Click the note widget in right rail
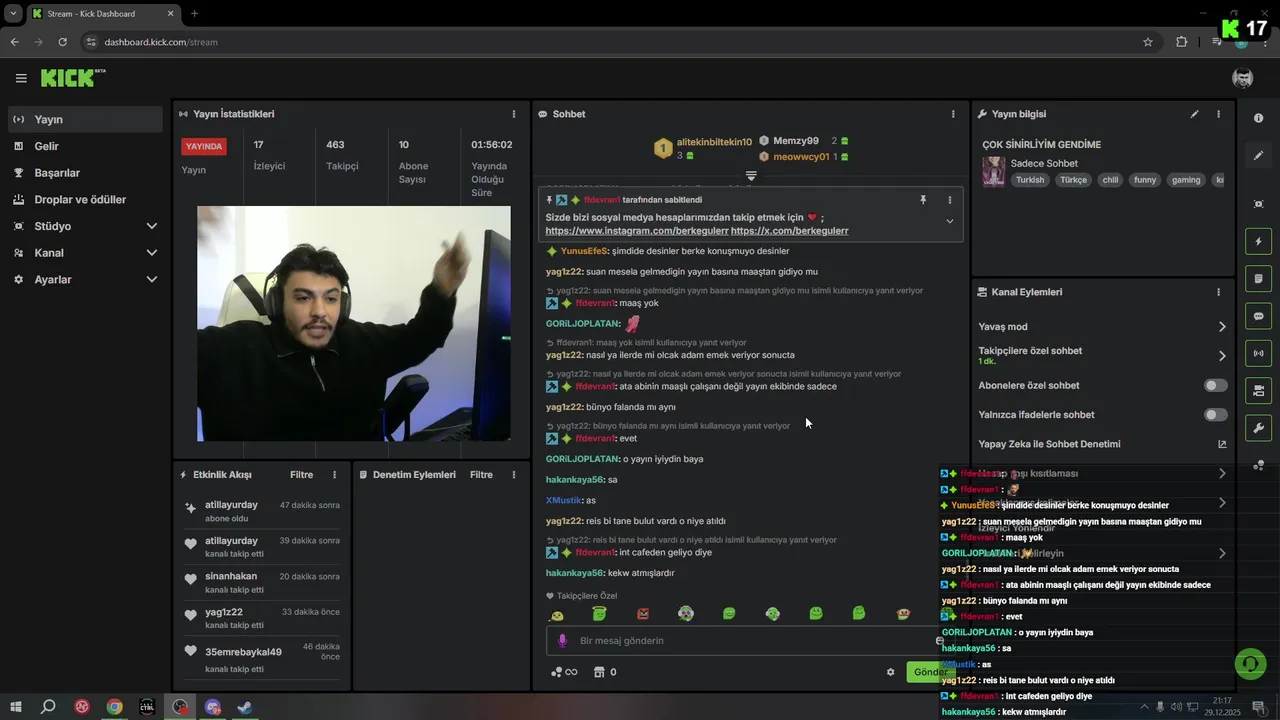This screenshot has width=1280, height=720. [x=1258, y=279]
